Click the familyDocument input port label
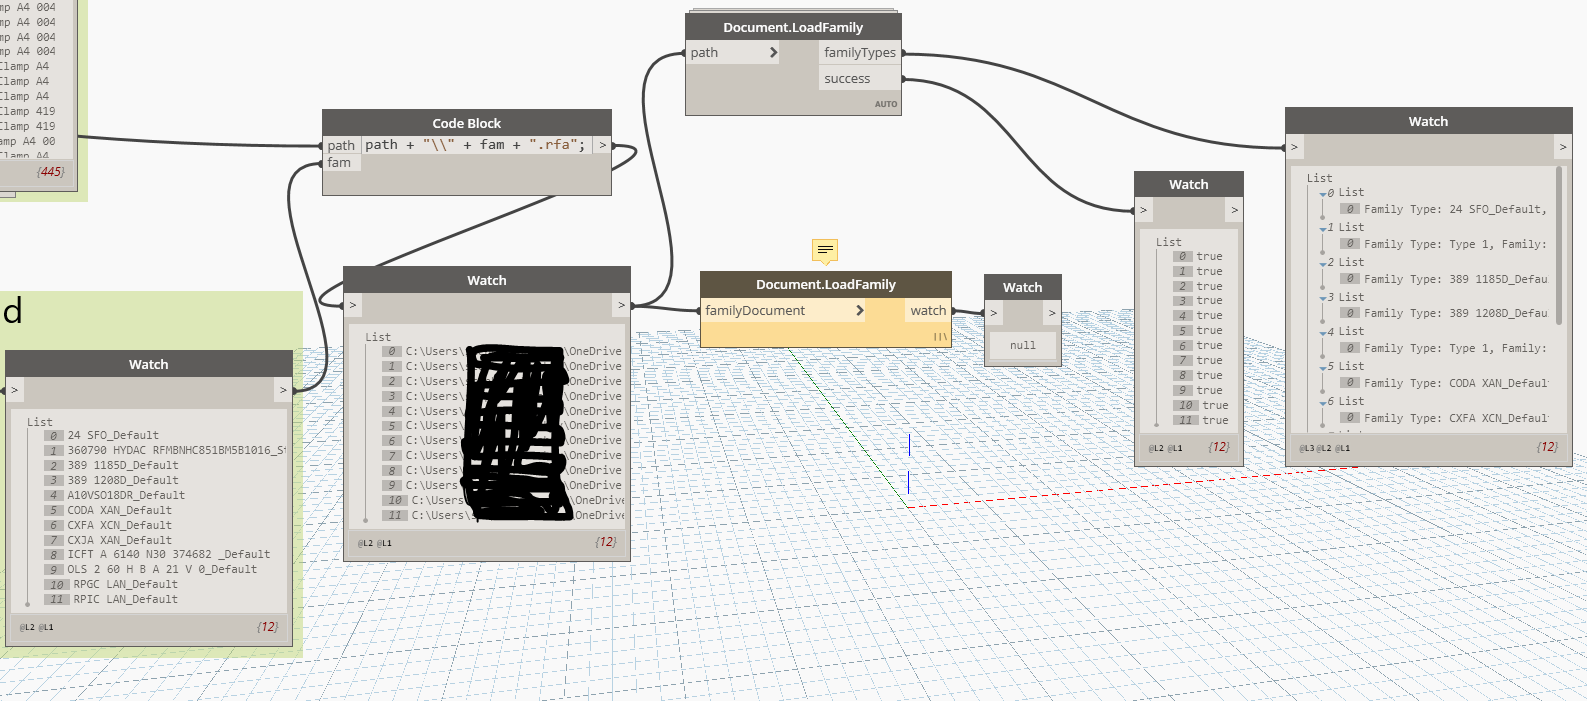 [x=755, y=311]
